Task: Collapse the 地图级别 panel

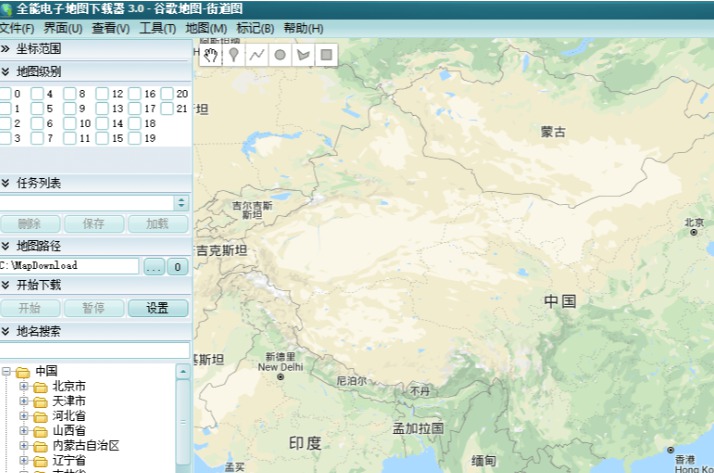Action: point(5,71)
